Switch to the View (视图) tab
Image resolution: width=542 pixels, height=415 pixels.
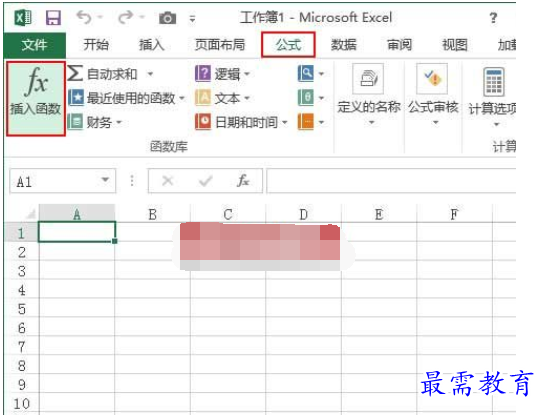click(x=455, y=45)
